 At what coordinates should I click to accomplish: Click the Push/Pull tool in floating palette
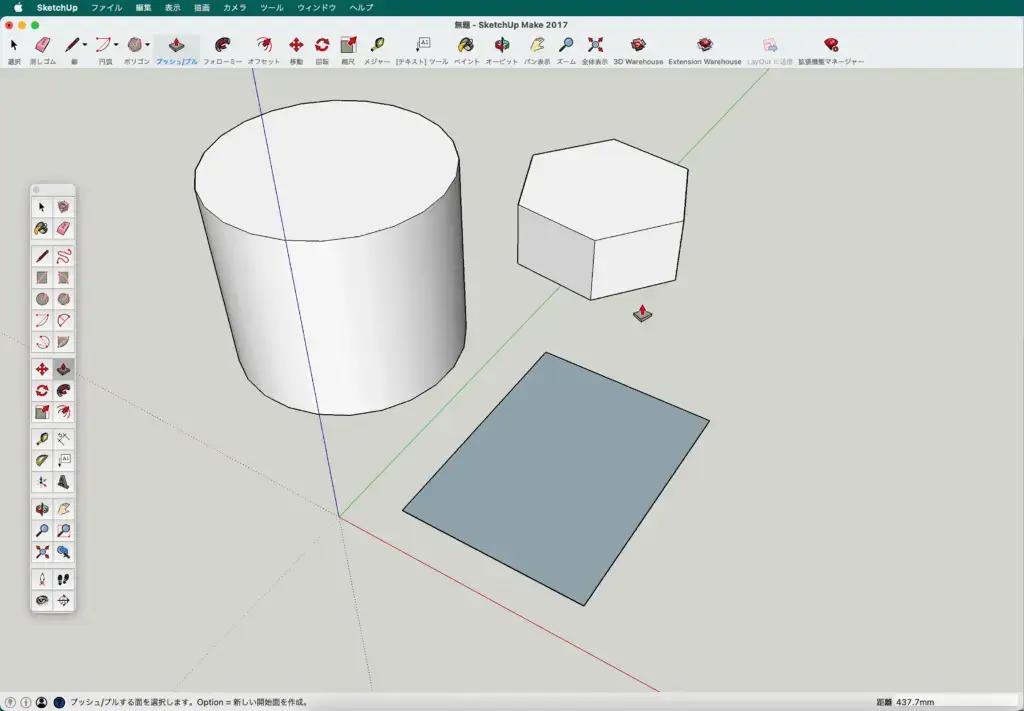(63, 370)
